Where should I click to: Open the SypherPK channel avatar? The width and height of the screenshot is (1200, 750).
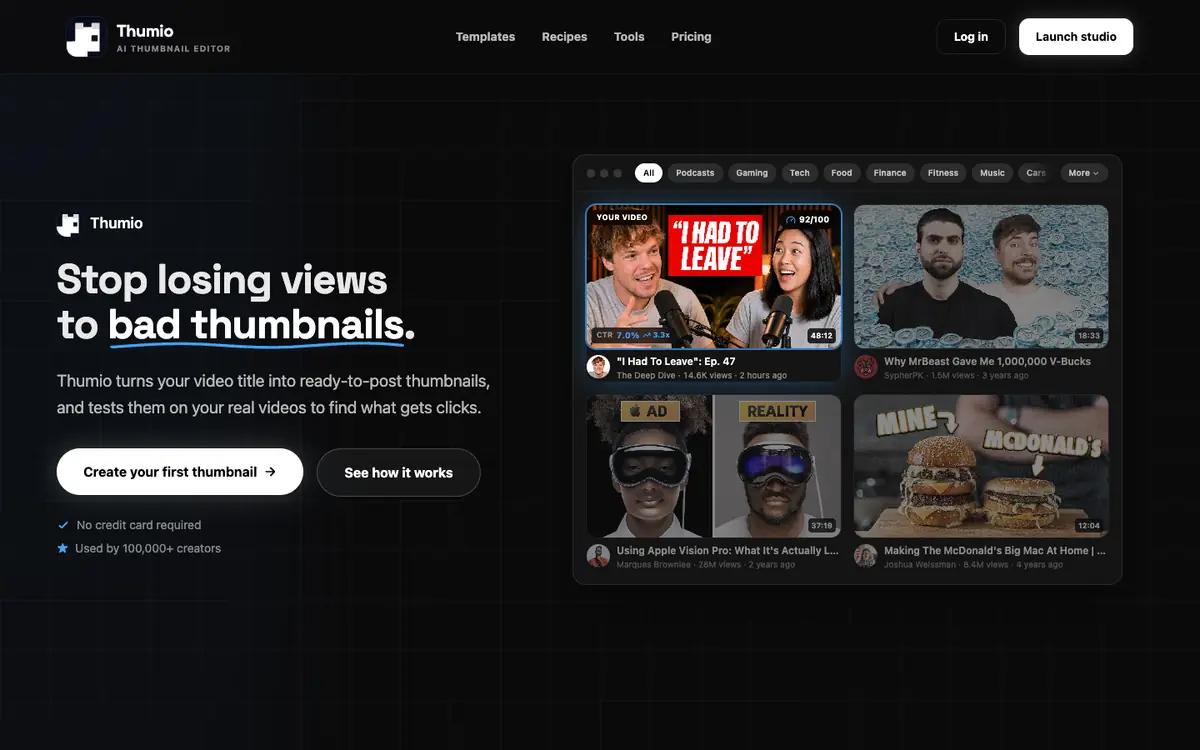[x=866, y=367]
